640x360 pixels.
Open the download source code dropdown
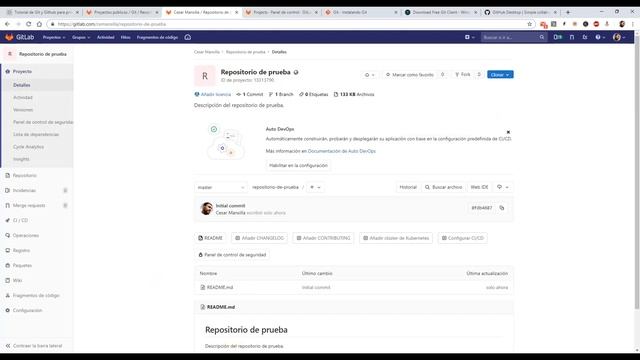coord(502,187)
